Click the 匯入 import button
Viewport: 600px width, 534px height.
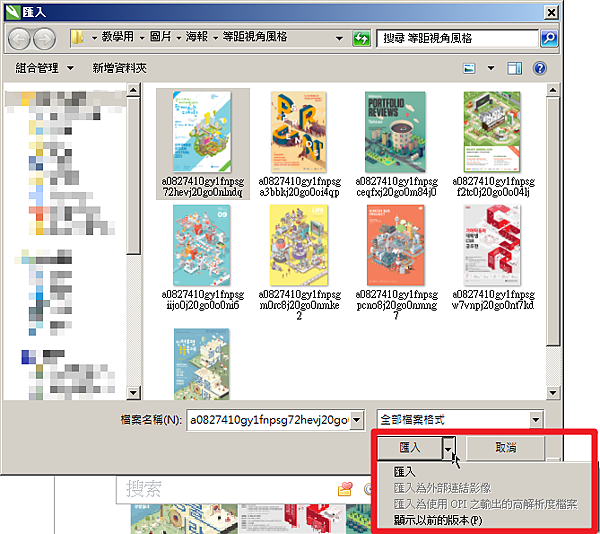tap(410, 448)
